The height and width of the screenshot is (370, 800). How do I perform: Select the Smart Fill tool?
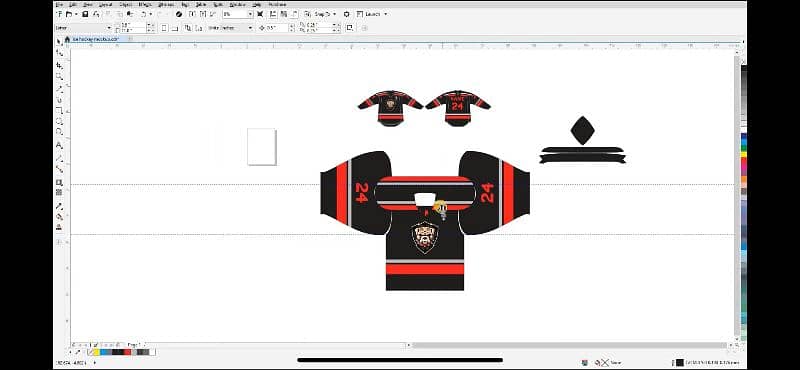[59, 227]
